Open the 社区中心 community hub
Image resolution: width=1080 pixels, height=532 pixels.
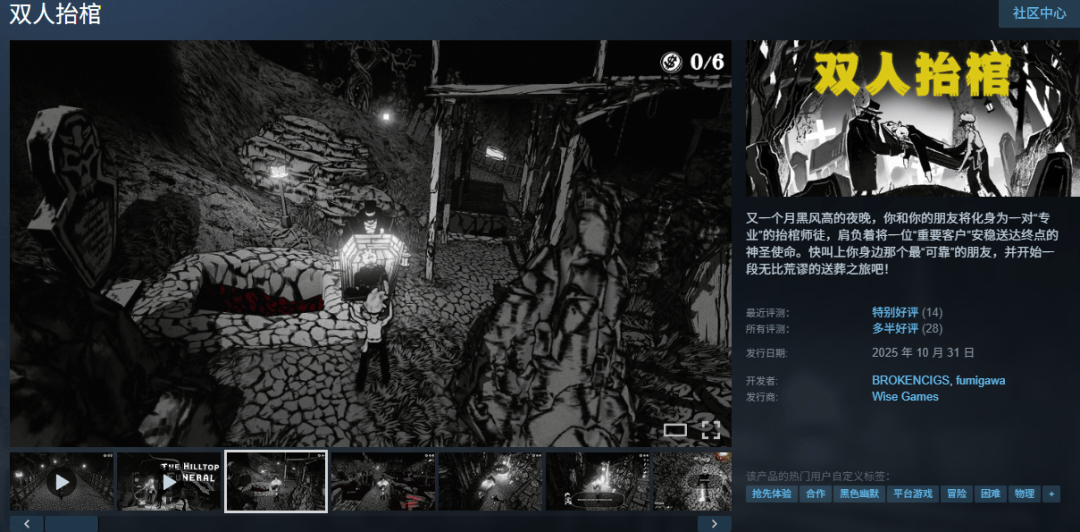[1039, 13]
